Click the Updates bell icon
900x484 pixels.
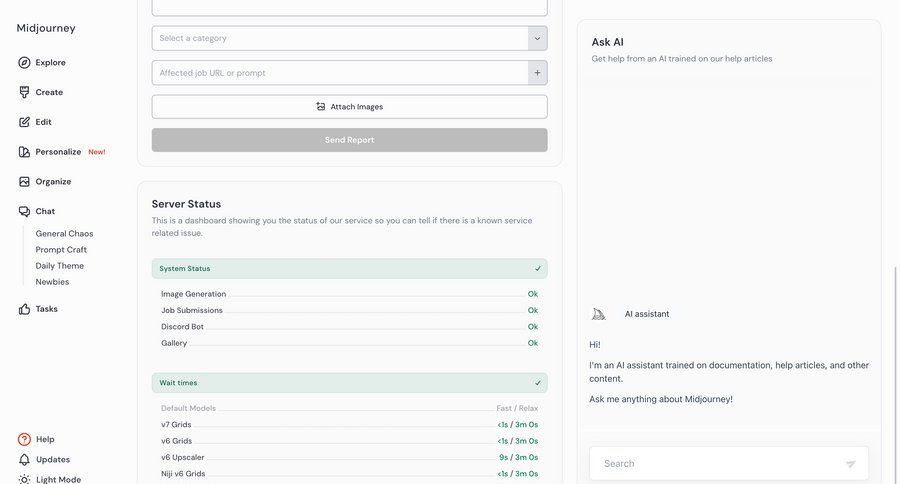tap(24, 459)
